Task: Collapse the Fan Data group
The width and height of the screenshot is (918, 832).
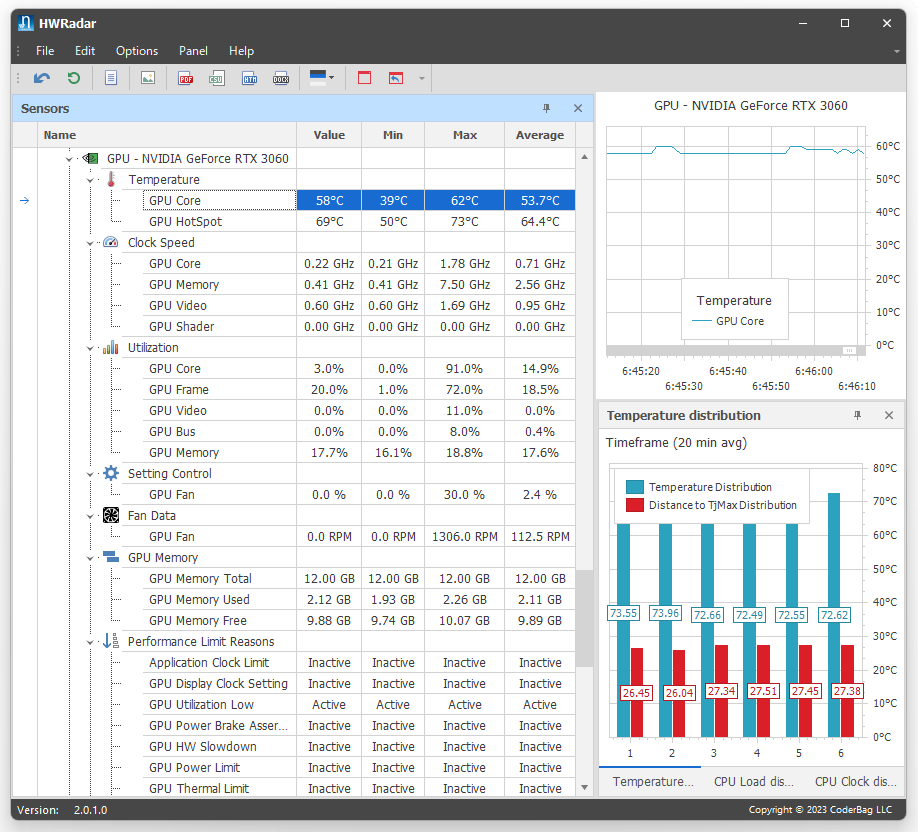Action: (x=90, y=516)
